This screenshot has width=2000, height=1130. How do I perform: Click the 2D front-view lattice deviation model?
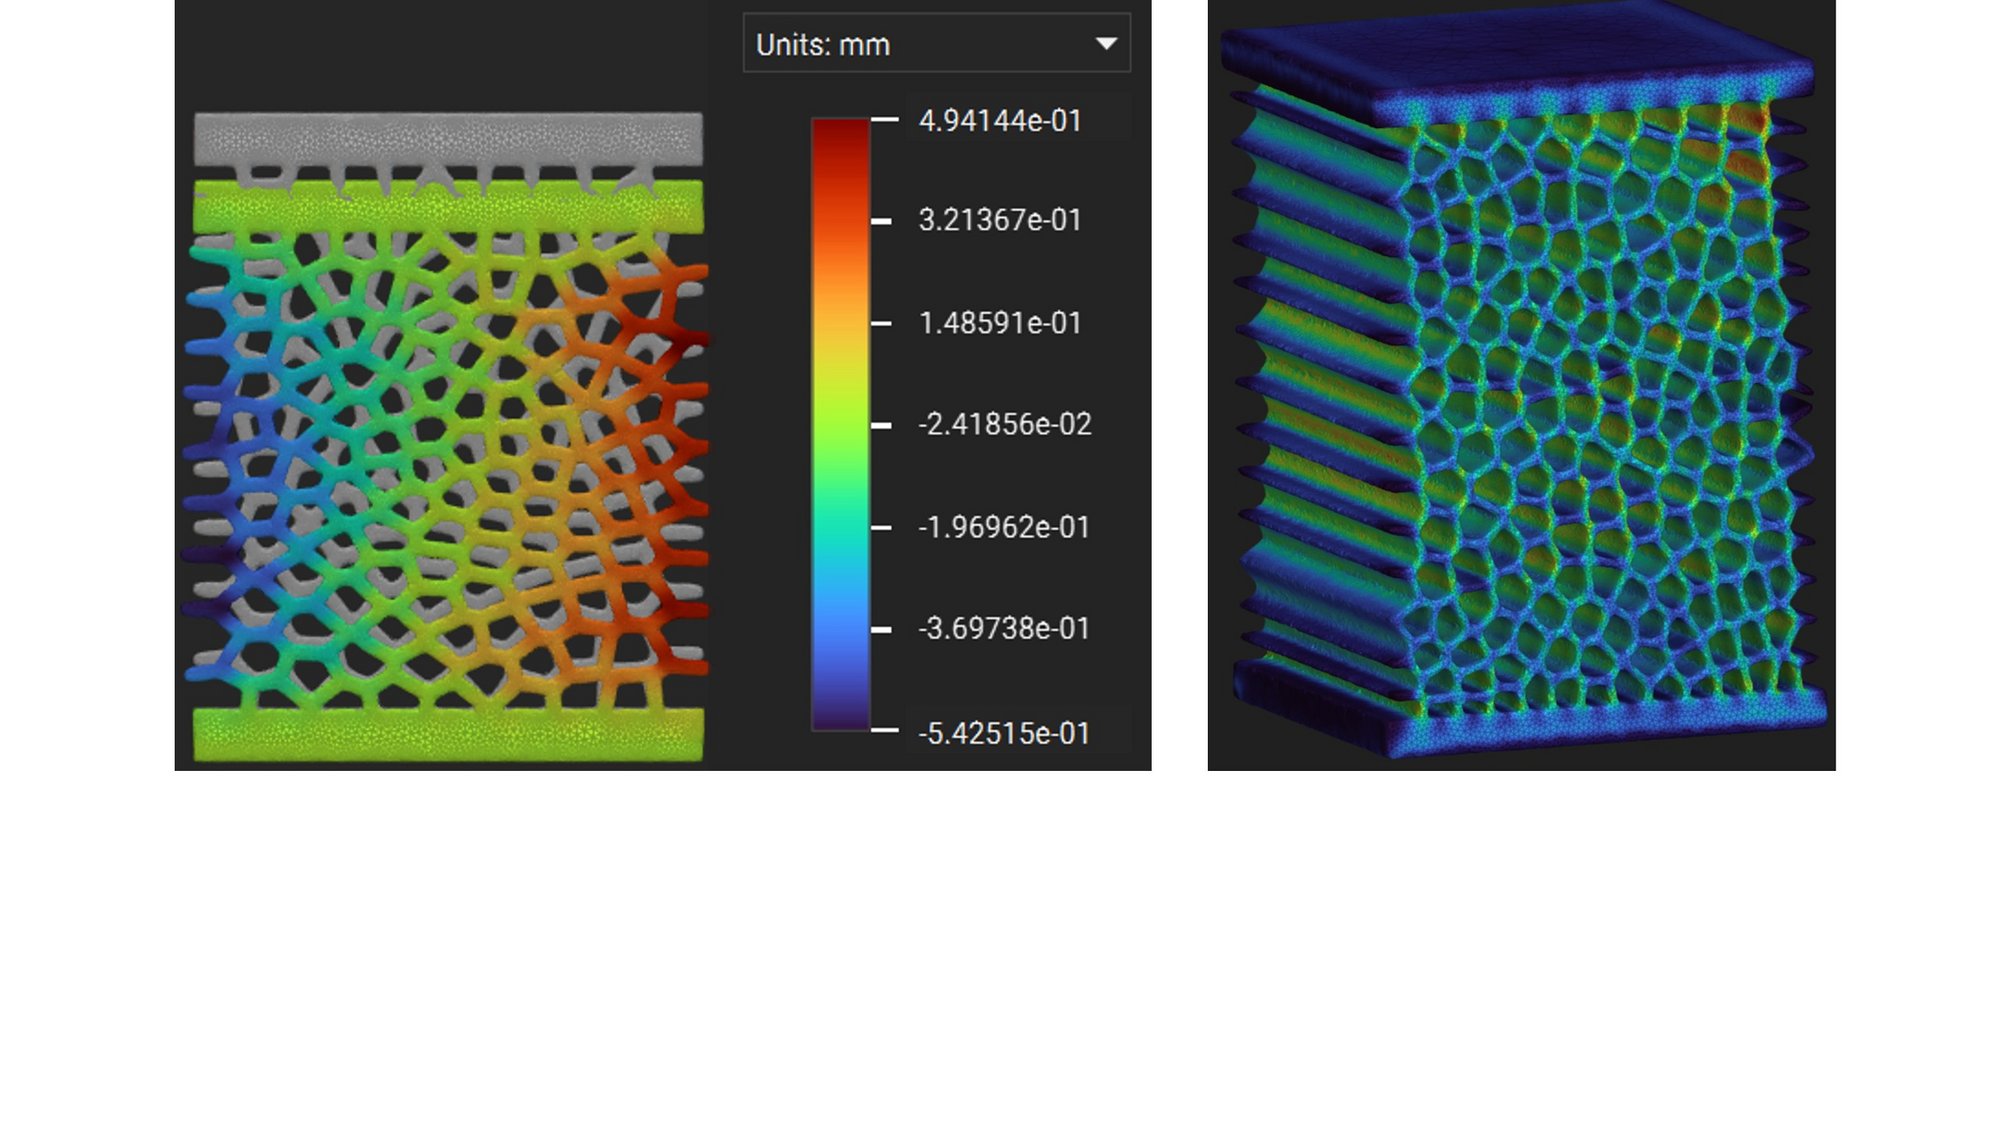click(x=446, y=437)
